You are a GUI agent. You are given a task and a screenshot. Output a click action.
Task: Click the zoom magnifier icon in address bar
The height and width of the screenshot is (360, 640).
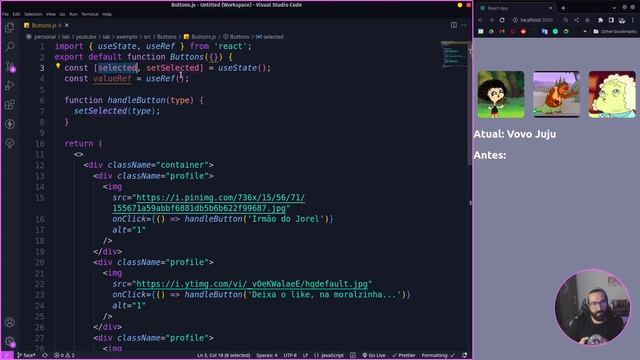[566, 20]
